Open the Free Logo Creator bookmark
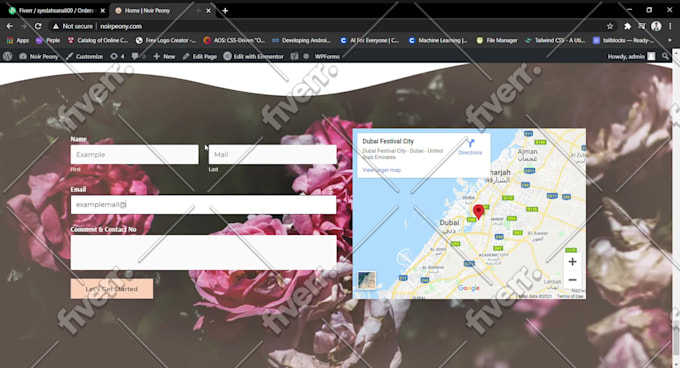 166,40
